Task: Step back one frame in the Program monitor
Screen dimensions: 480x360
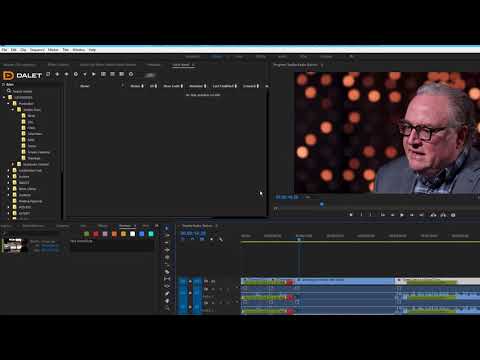Action: point(392,215)
